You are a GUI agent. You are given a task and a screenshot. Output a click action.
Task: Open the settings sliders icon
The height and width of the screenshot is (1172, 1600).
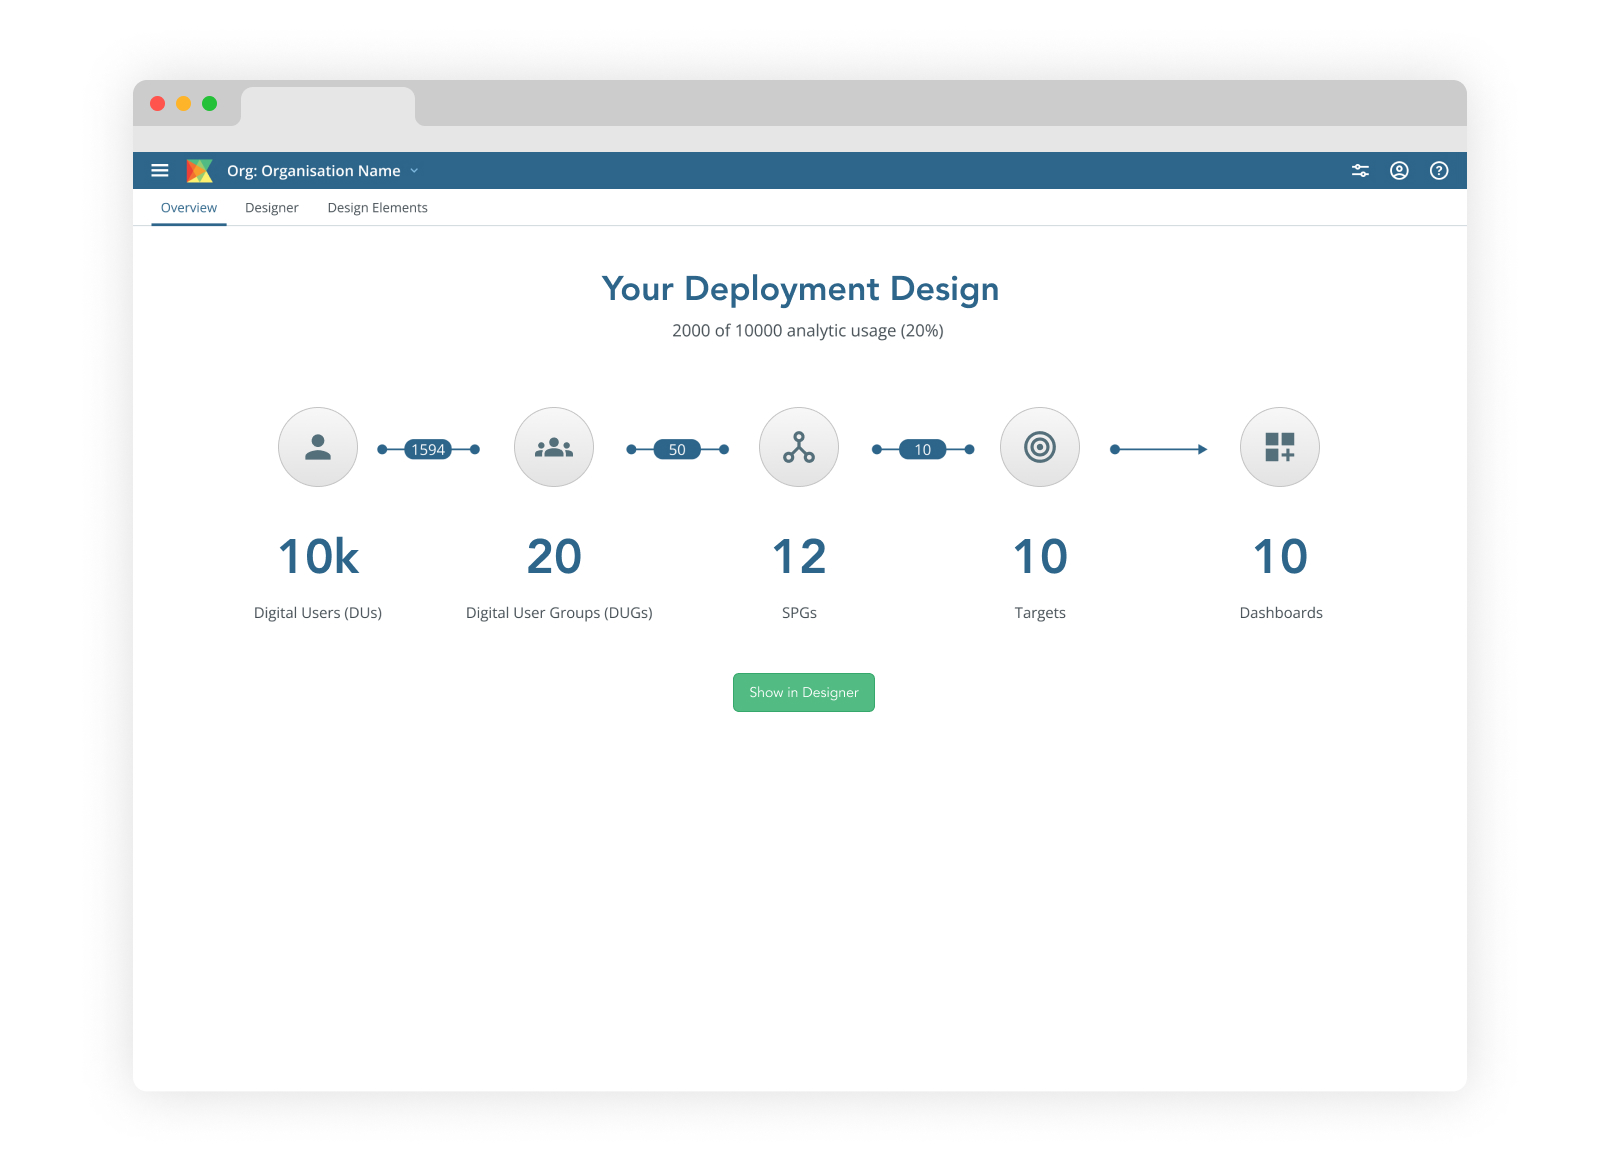[x=1360, y=171]
